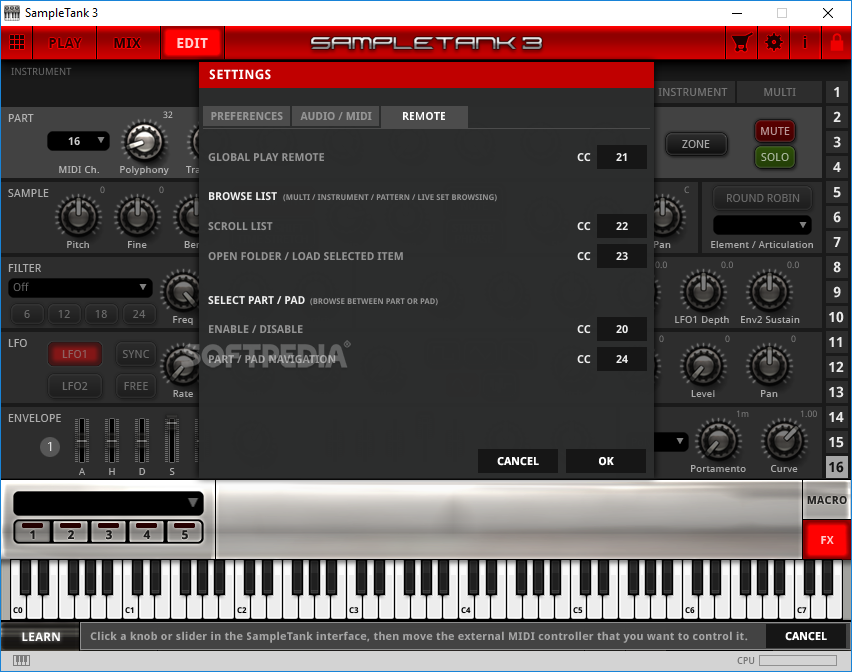Switch to the INSTRUMENT browser tab
The height and width of the screenshot is (672, 852).
pyautogui.click(x=693, y=92)
